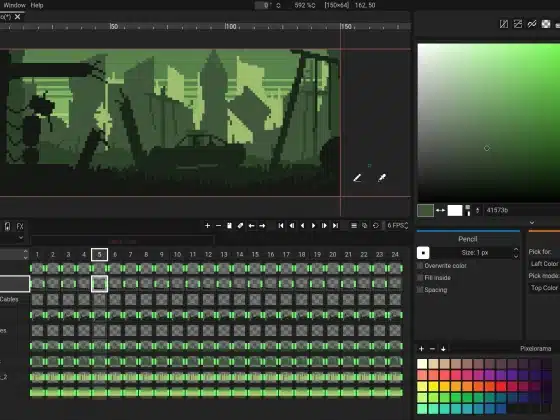
Task: Open the Window menu
Action: coord(14,5)
